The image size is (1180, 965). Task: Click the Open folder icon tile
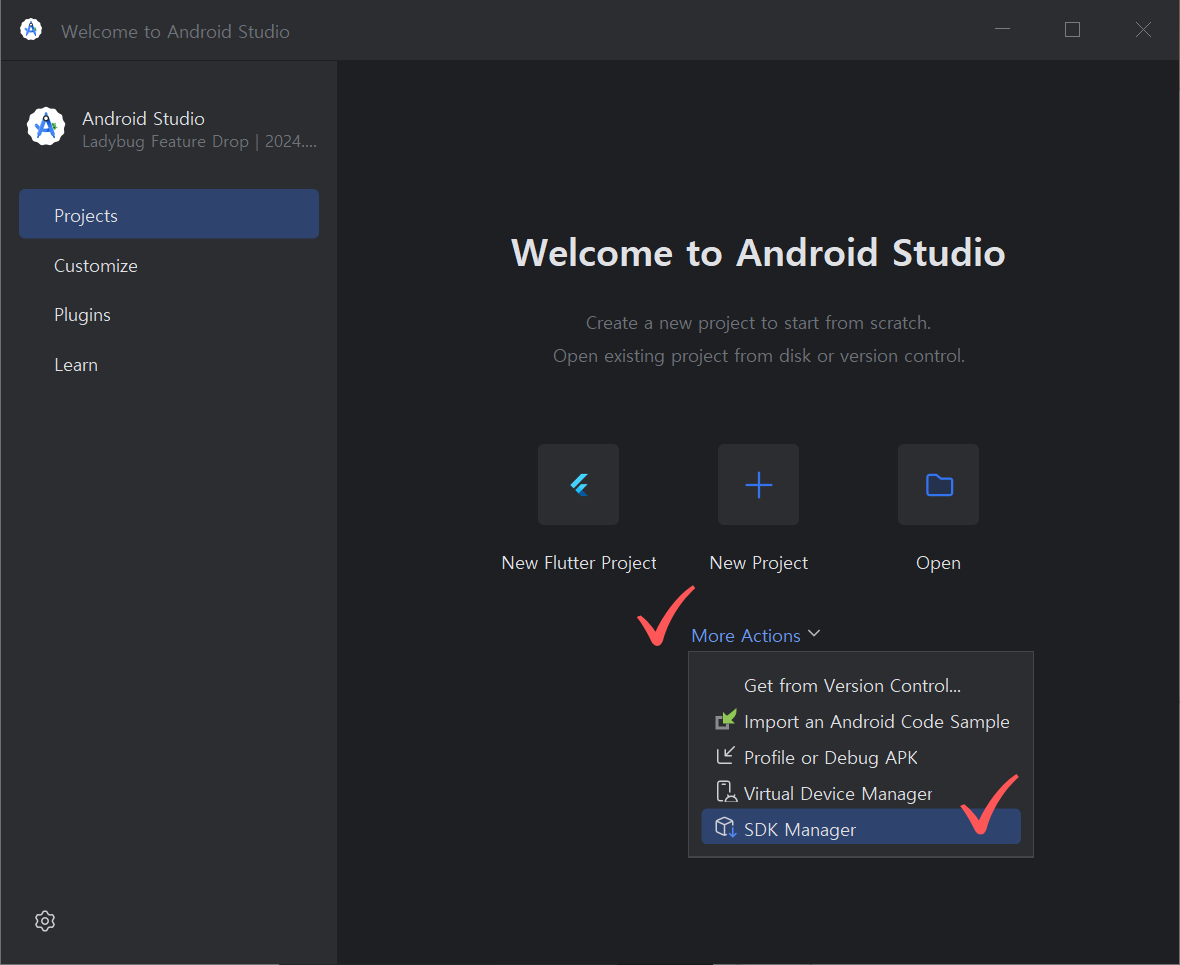[938, 484]
